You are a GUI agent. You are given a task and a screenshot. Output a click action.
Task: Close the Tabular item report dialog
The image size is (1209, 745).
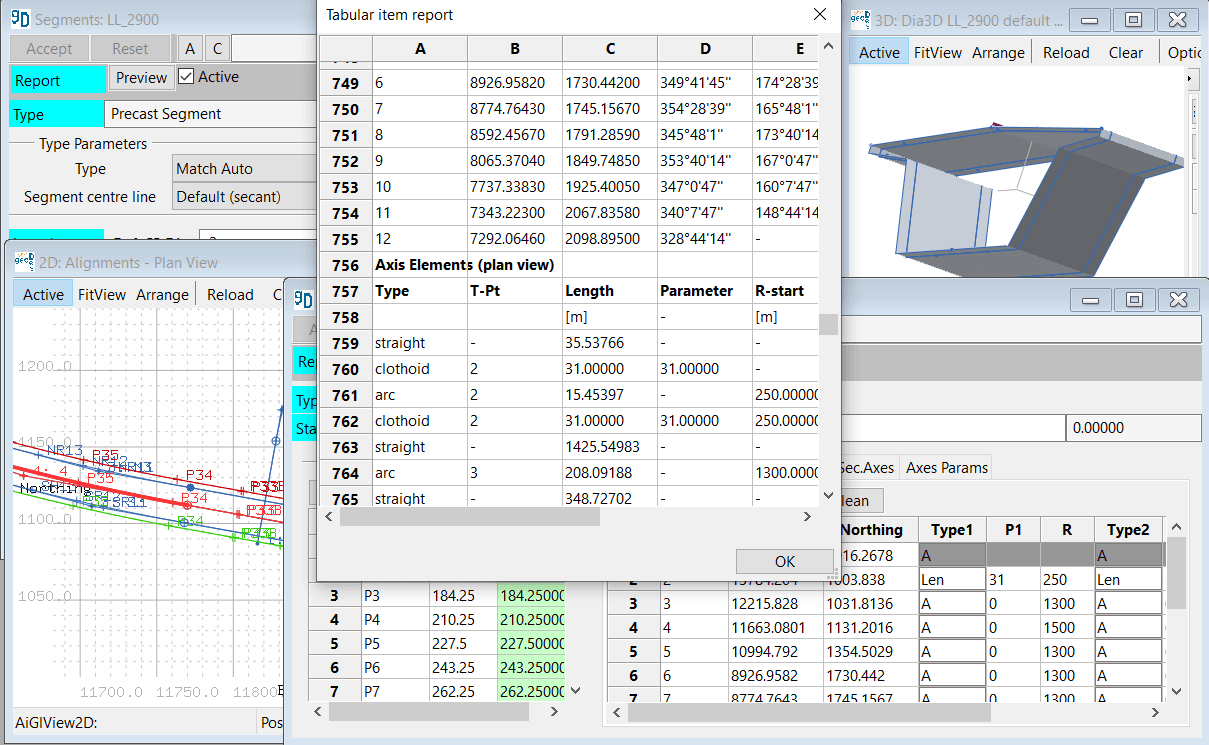pos(820,14)
